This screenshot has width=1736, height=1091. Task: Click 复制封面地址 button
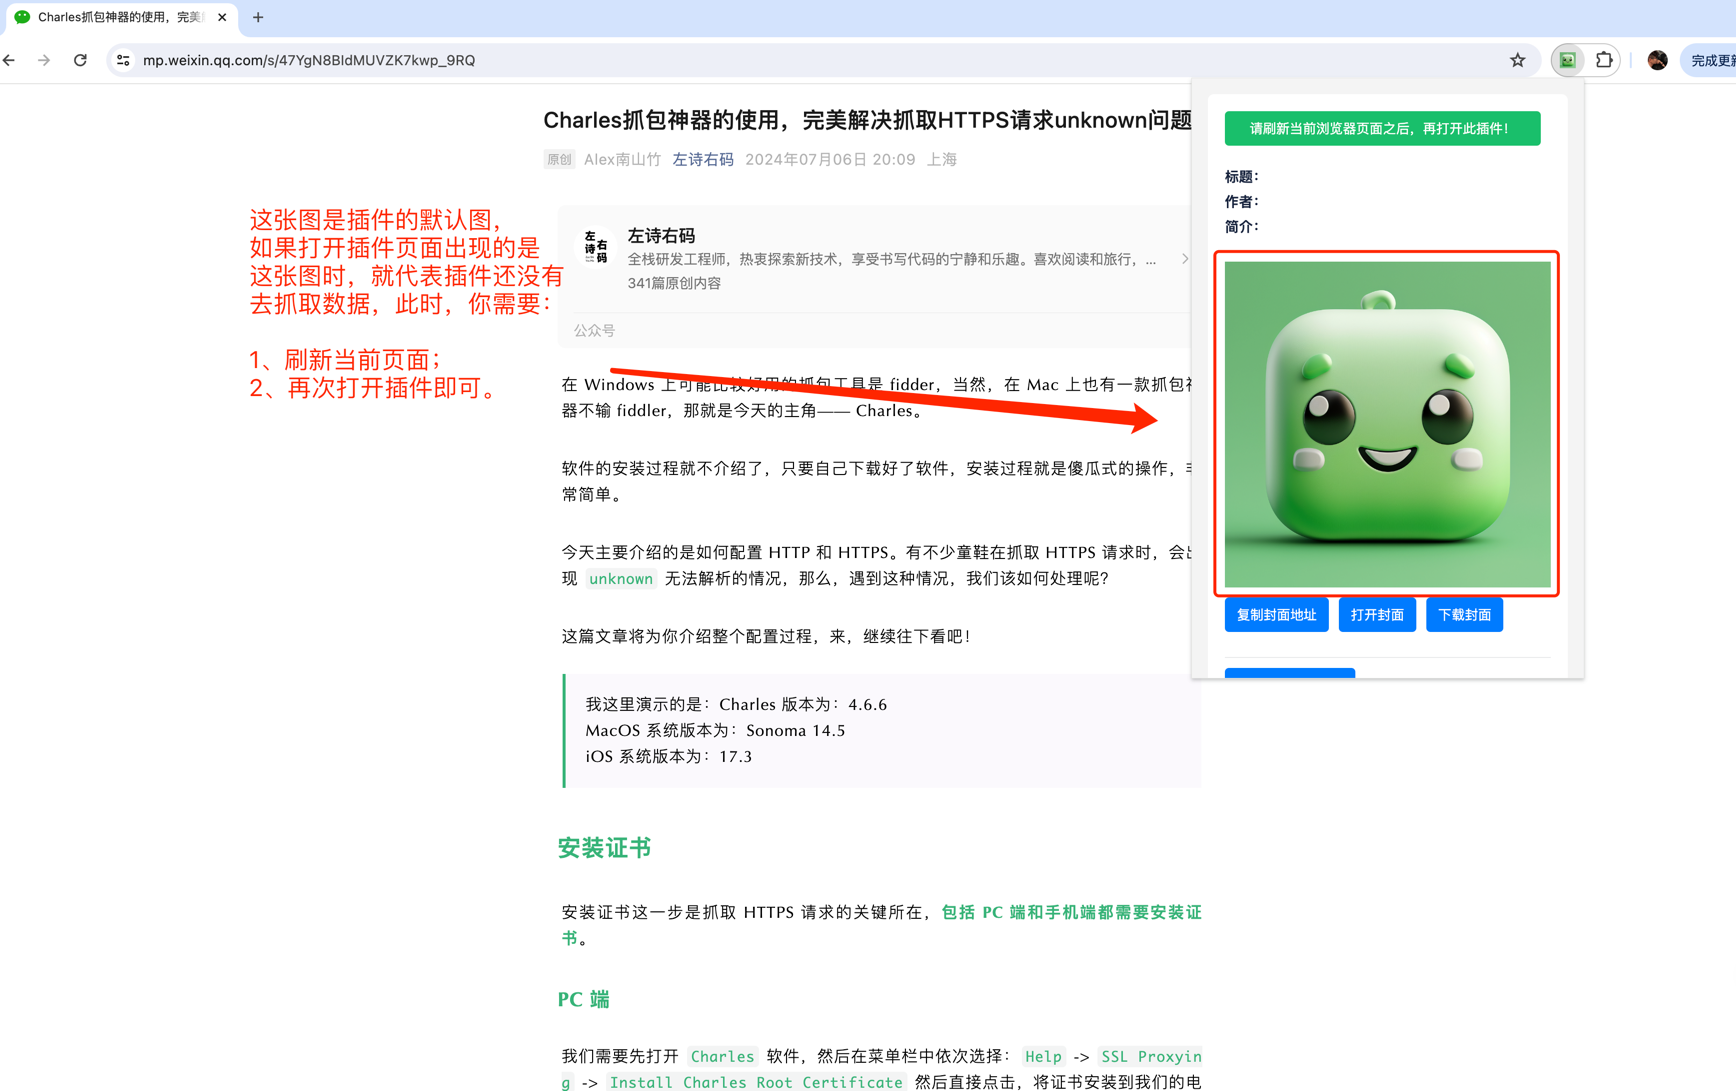click(x=1276, y=615)
